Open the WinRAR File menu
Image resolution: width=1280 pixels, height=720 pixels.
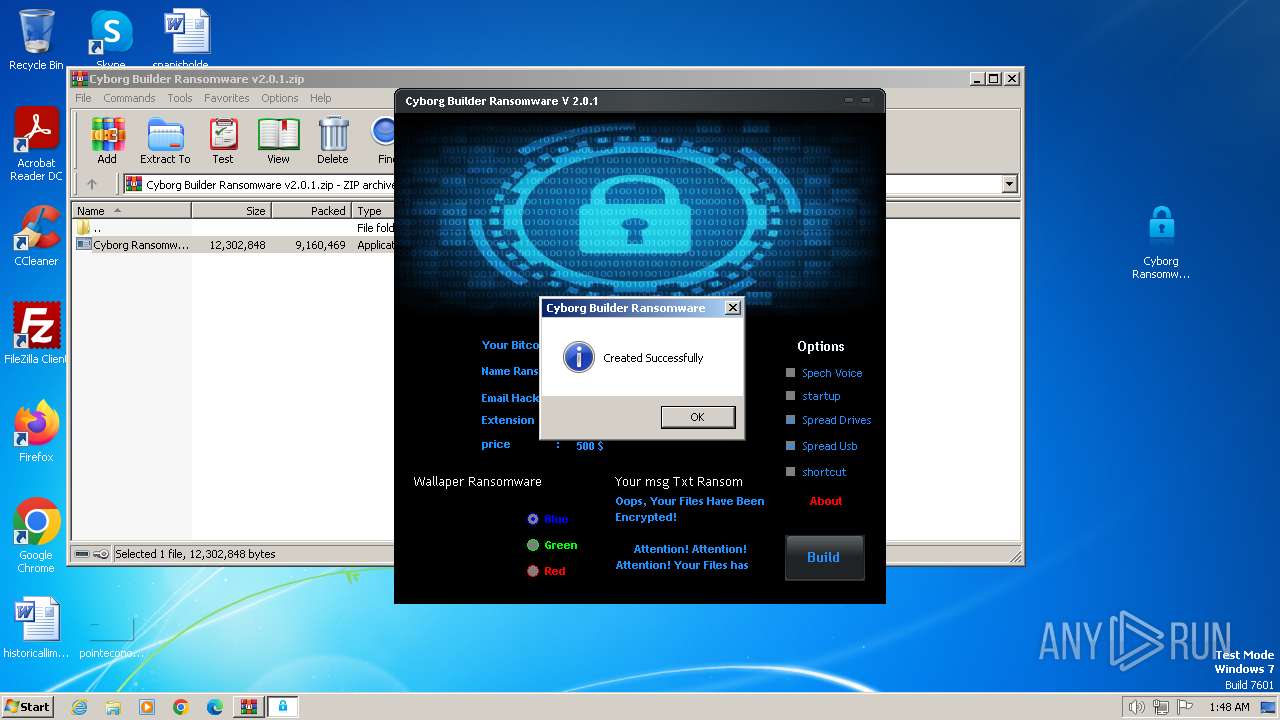[83, 98]
